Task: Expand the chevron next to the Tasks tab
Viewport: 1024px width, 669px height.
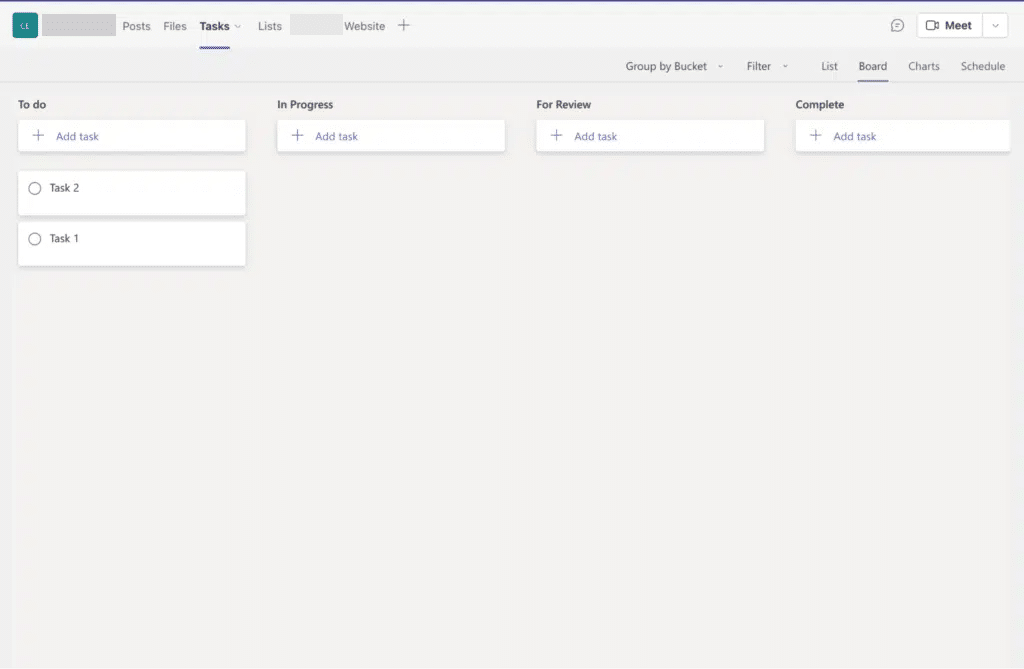Action: tap(237, 26)
